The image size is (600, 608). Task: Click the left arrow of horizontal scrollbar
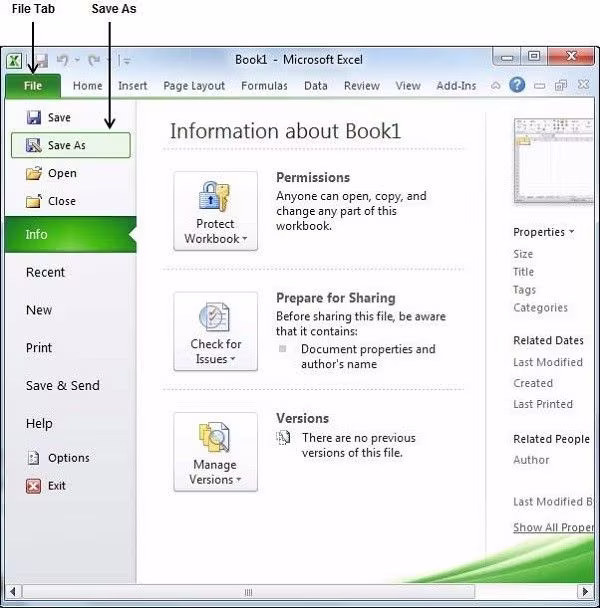(13, 592)
